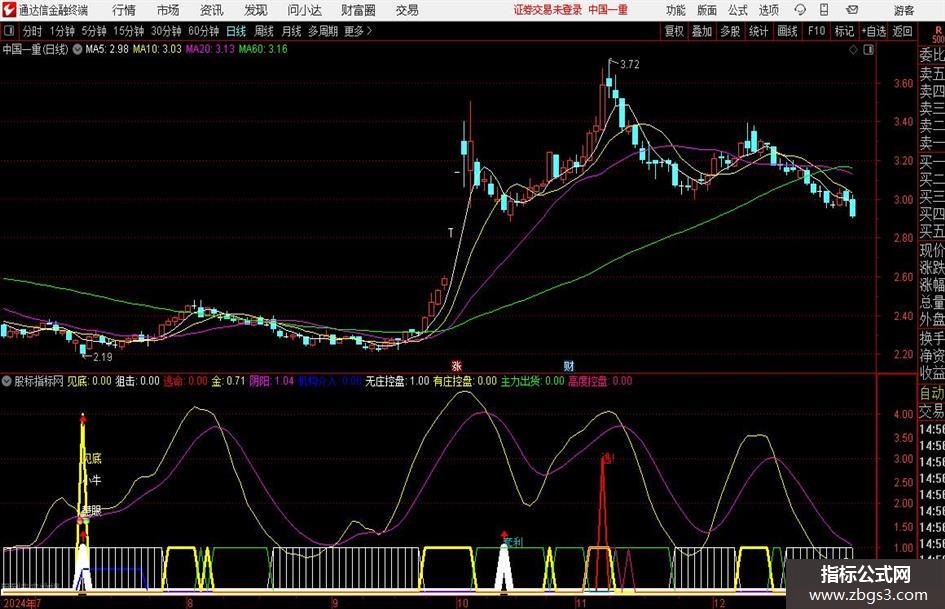
Task: Switch to the 15分钟 period
Action: (128, 31)
